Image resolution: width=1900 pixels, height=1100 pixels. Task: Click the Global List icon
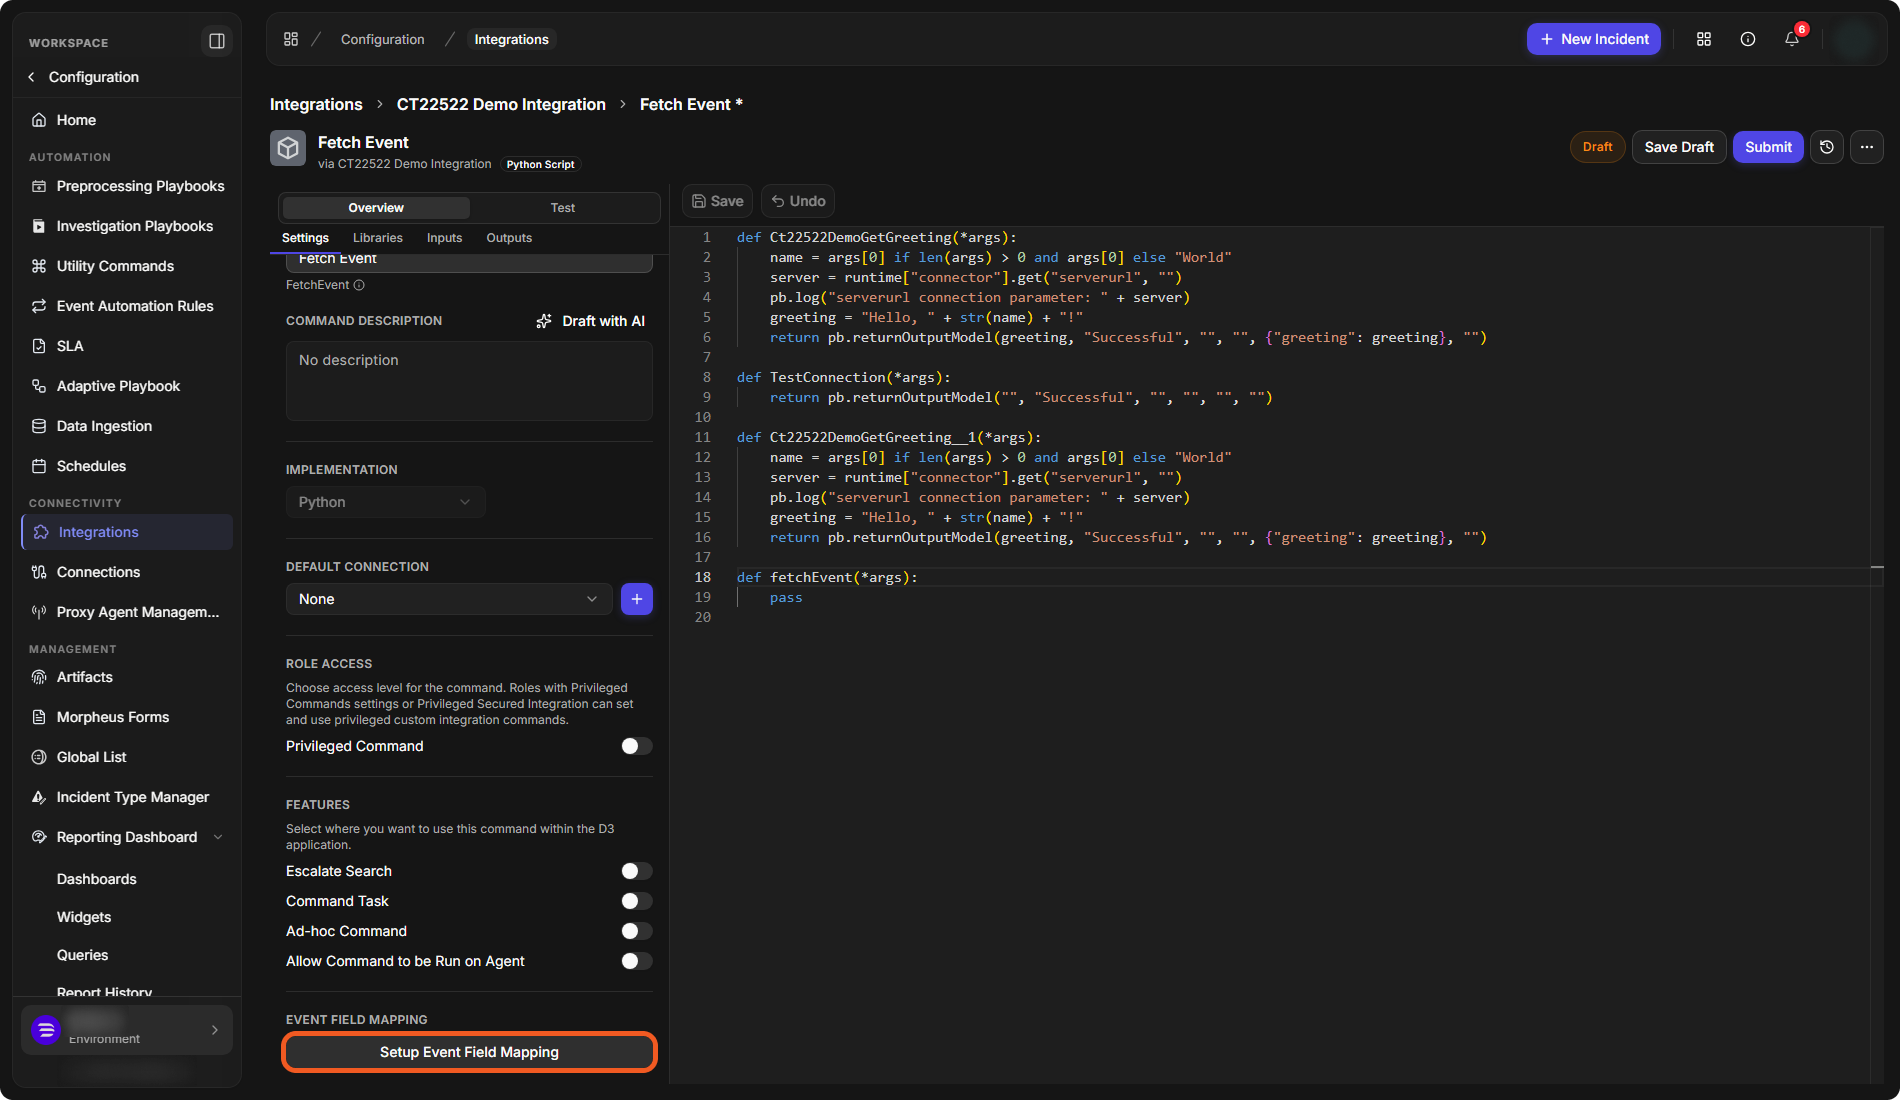click(39, 757)
